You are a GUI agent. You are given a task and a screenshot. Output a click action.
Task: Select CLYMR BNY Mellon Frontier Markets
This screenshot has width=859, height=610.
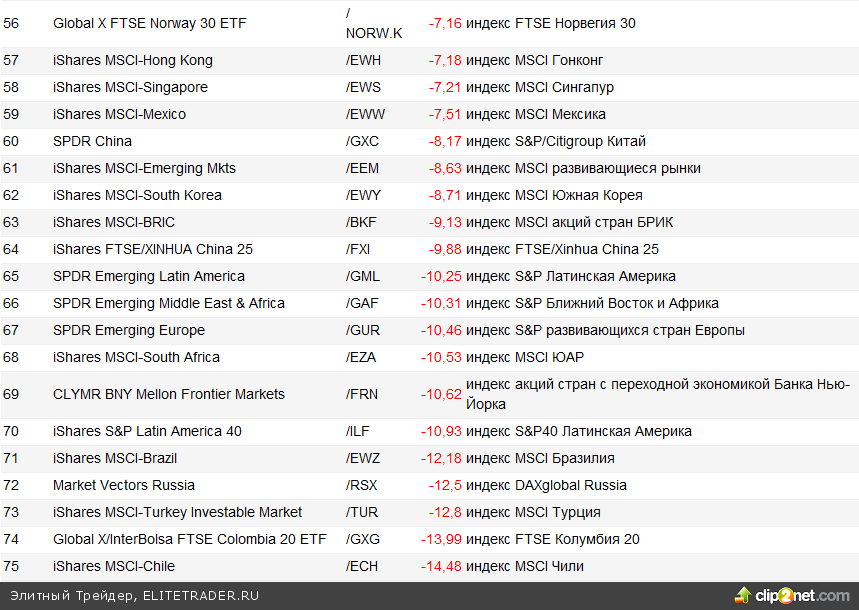pyautogui.click(x=168, y=394)
